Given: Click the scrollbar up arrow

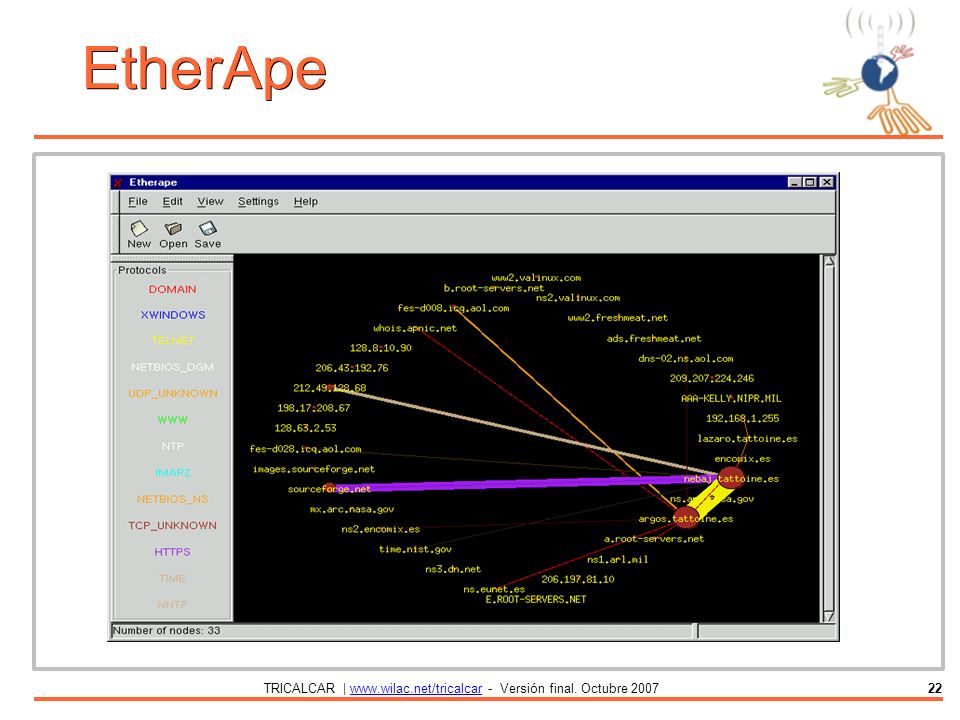Looking at the screenshot, I should click(829, 261).
